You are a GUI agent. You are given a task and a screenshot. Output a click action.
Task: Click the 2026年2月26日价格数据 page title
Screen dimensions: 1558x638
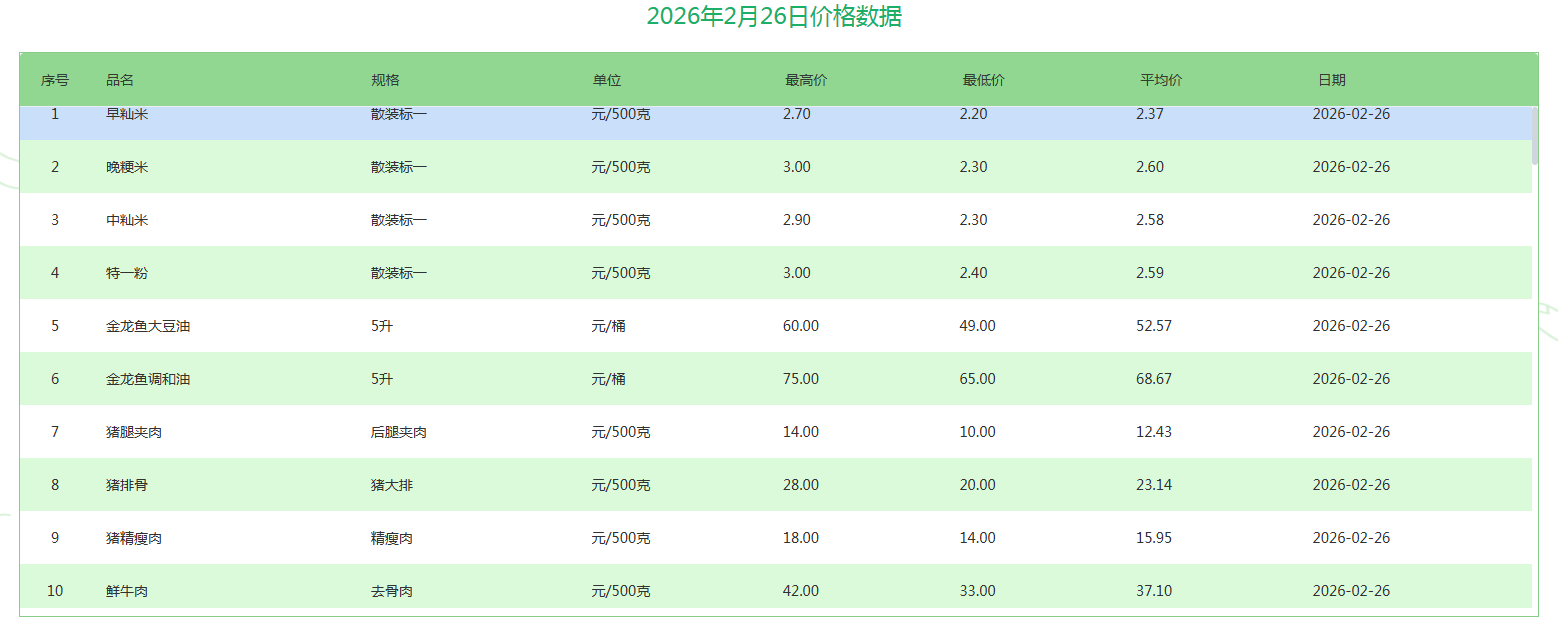click(774, 17)
